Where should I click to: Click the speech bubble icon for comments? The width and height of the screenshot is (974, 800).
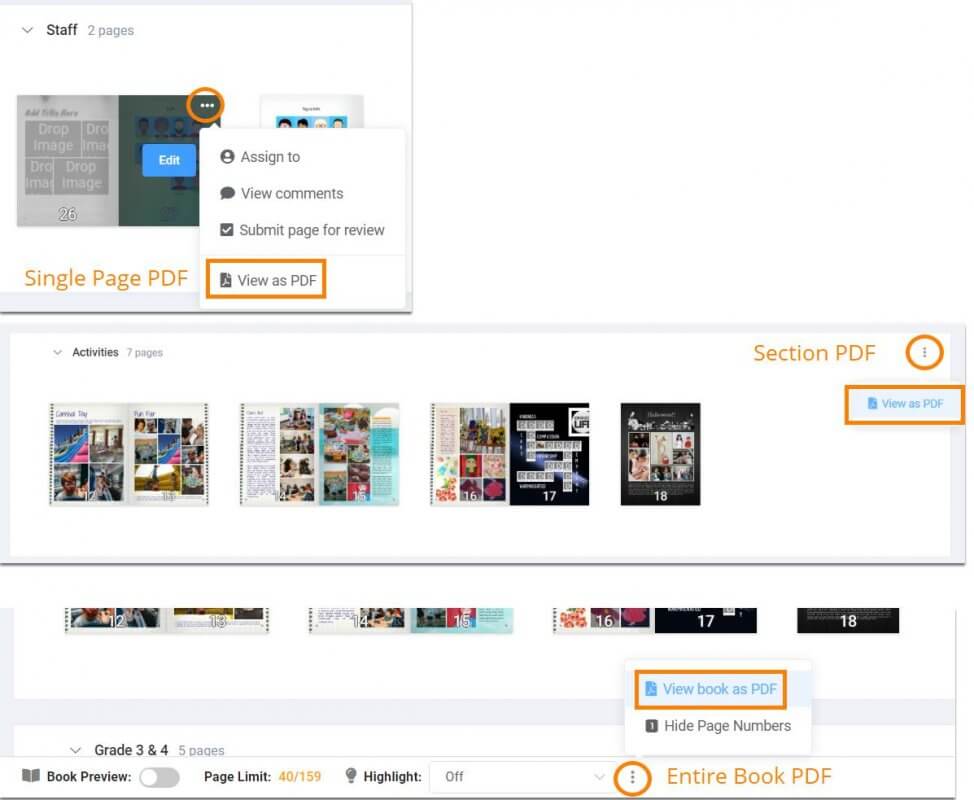tap(227, 193)
